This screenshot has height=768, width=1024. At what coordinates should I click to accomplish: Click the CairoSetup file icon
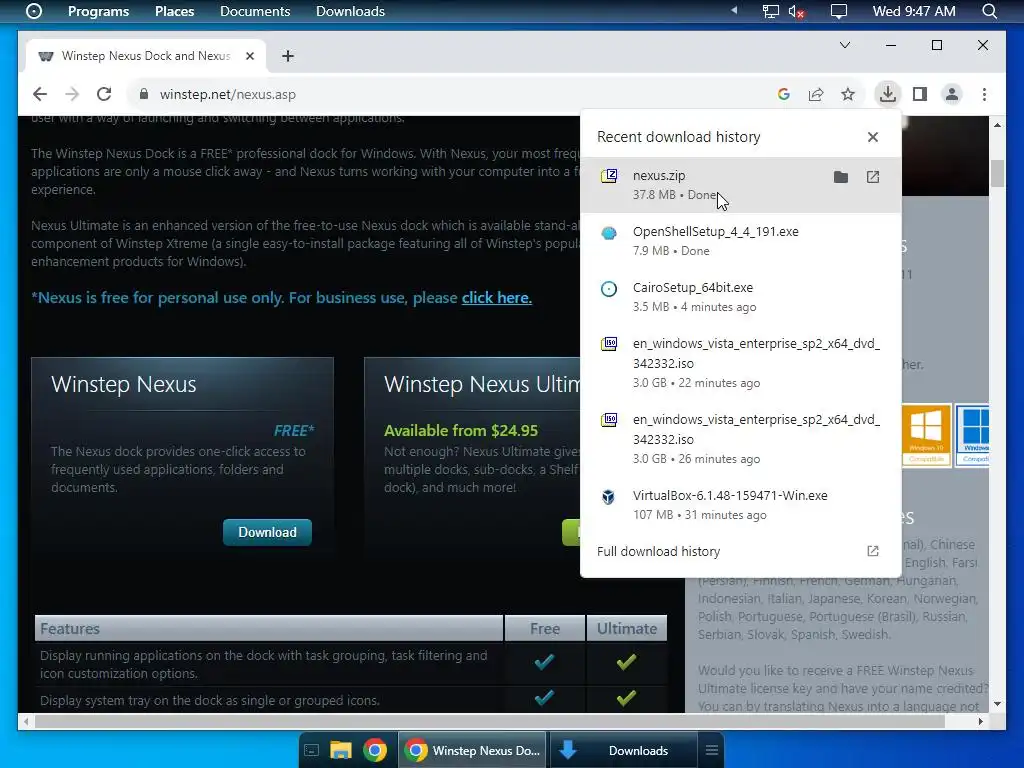pyautogui.click(x=609, y=289)
